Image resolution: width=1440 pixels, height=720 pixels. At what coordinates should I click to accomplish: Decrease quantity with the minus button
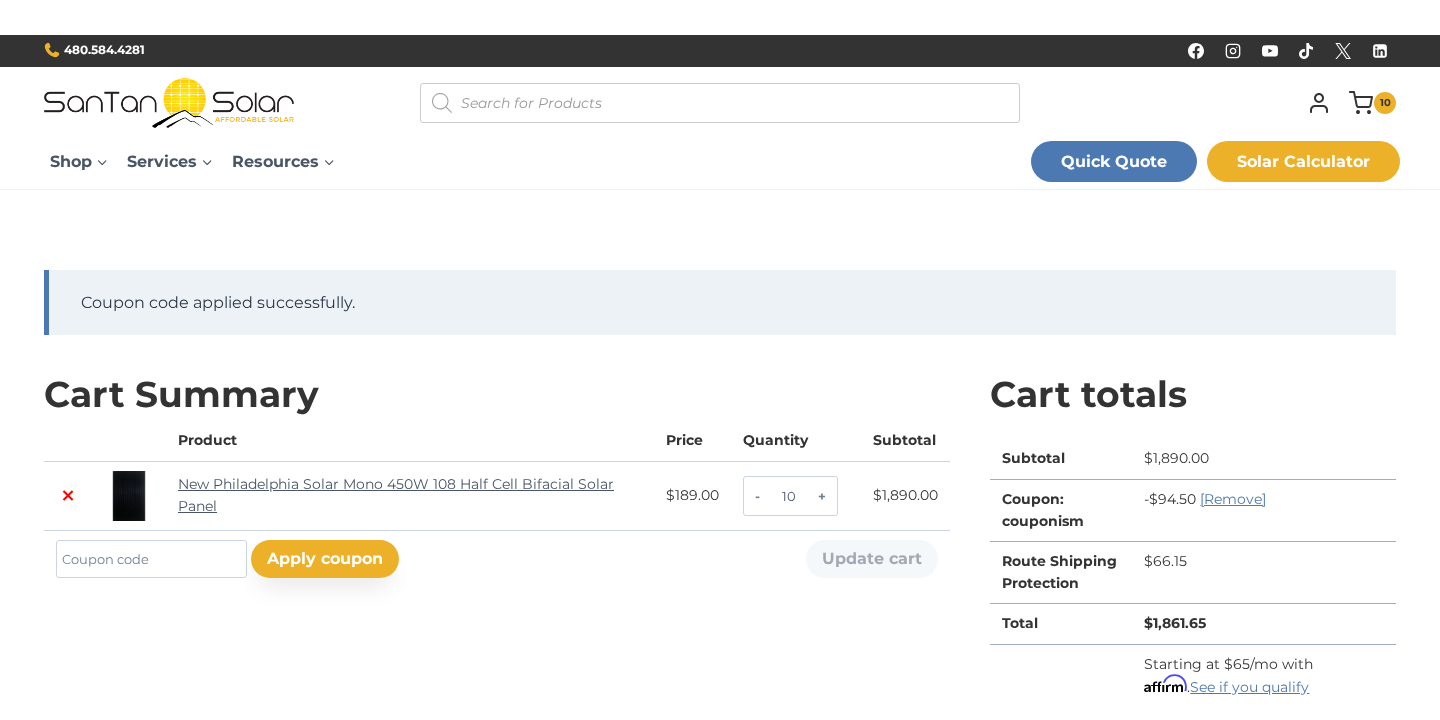pyautogui.click(x=757, y=497)
